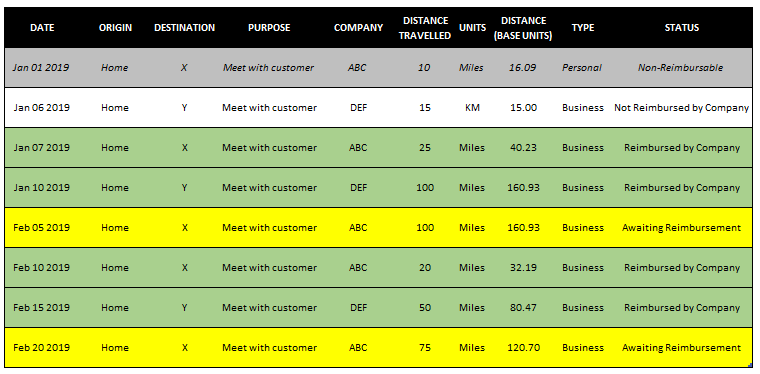Click the COMPANY column header

click(x=358, y=28)
